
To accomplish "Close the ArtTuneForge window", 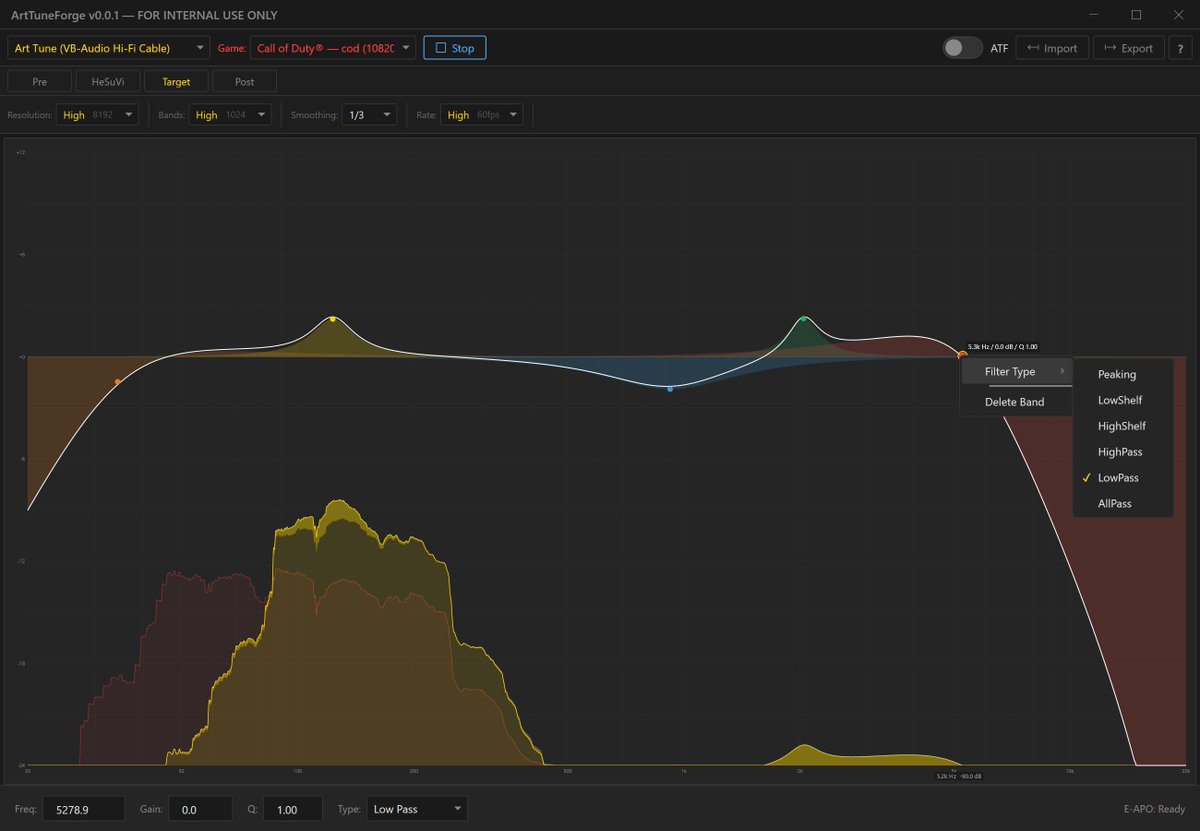I will coord(1177,15).
